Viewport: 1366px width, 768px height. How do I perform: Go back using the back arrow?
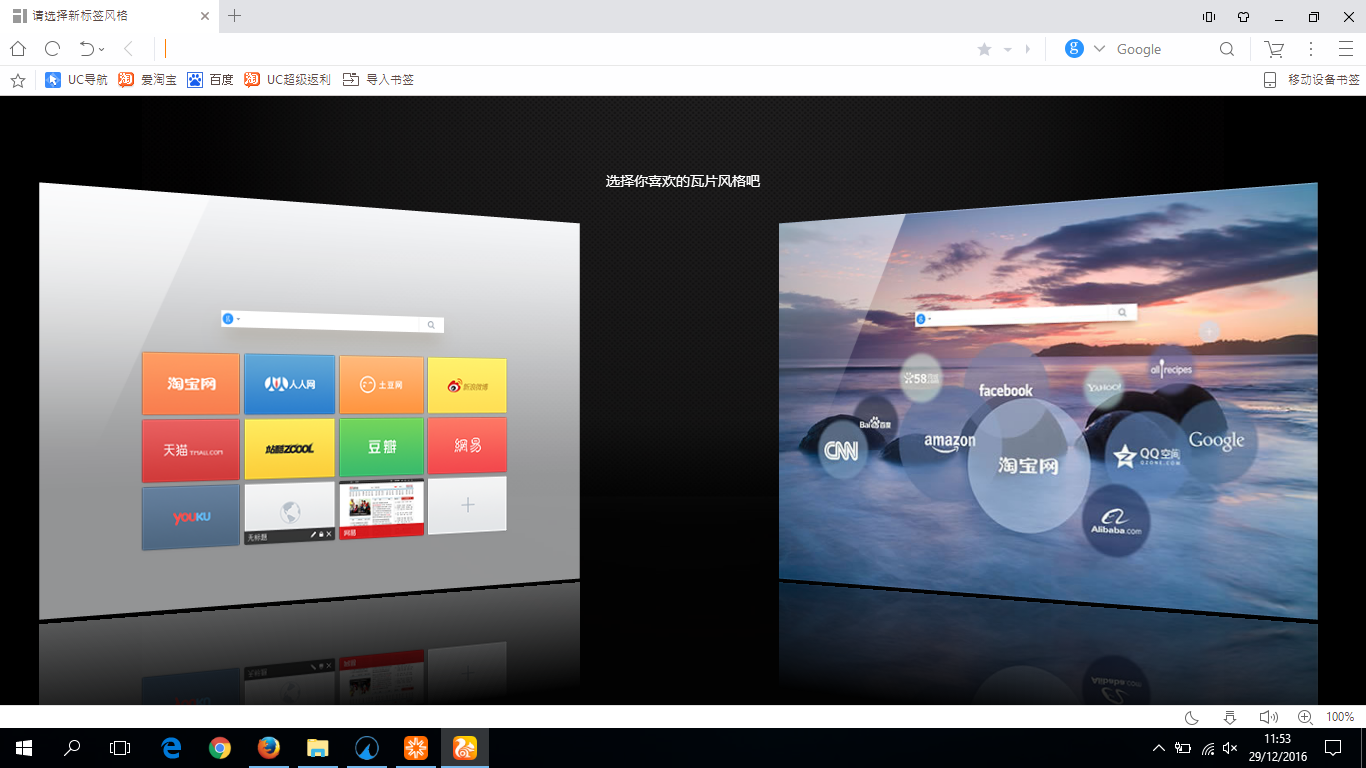[128, 49]
